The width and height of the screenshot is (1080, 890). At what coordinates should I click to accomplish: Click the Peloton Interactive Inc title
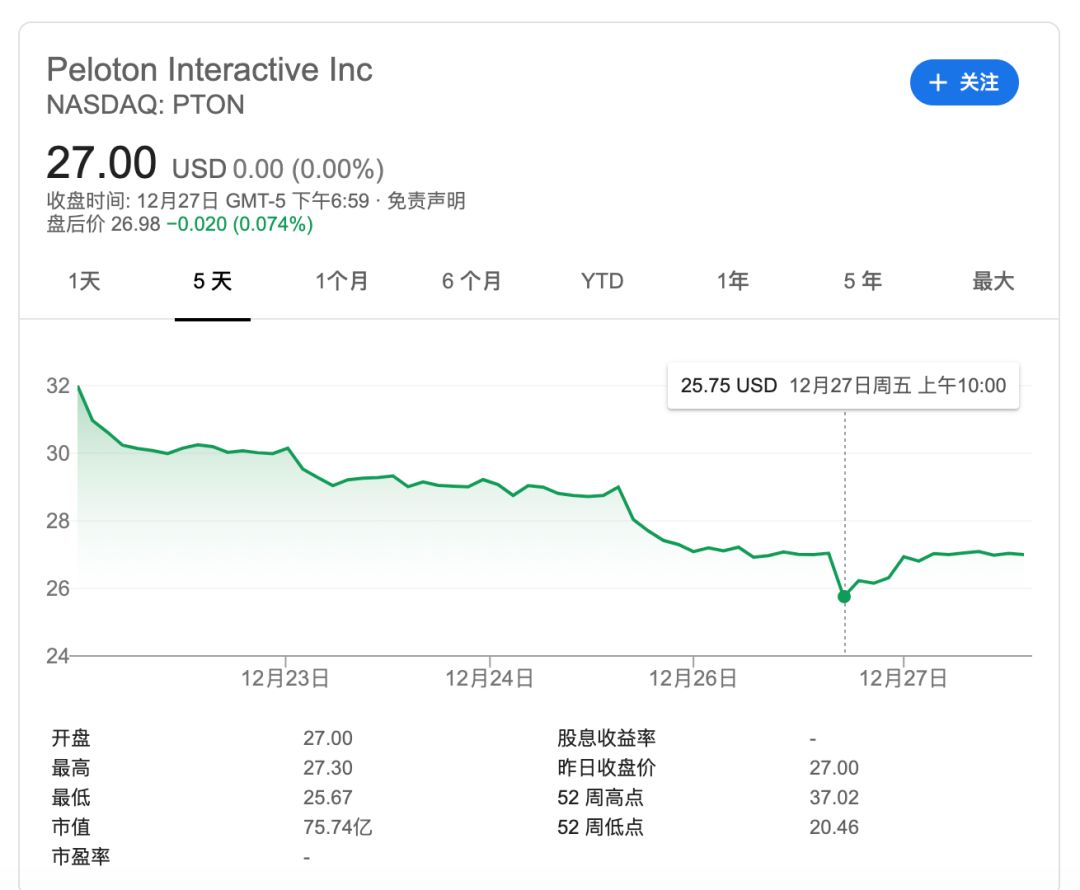click(x=209, y=70)
